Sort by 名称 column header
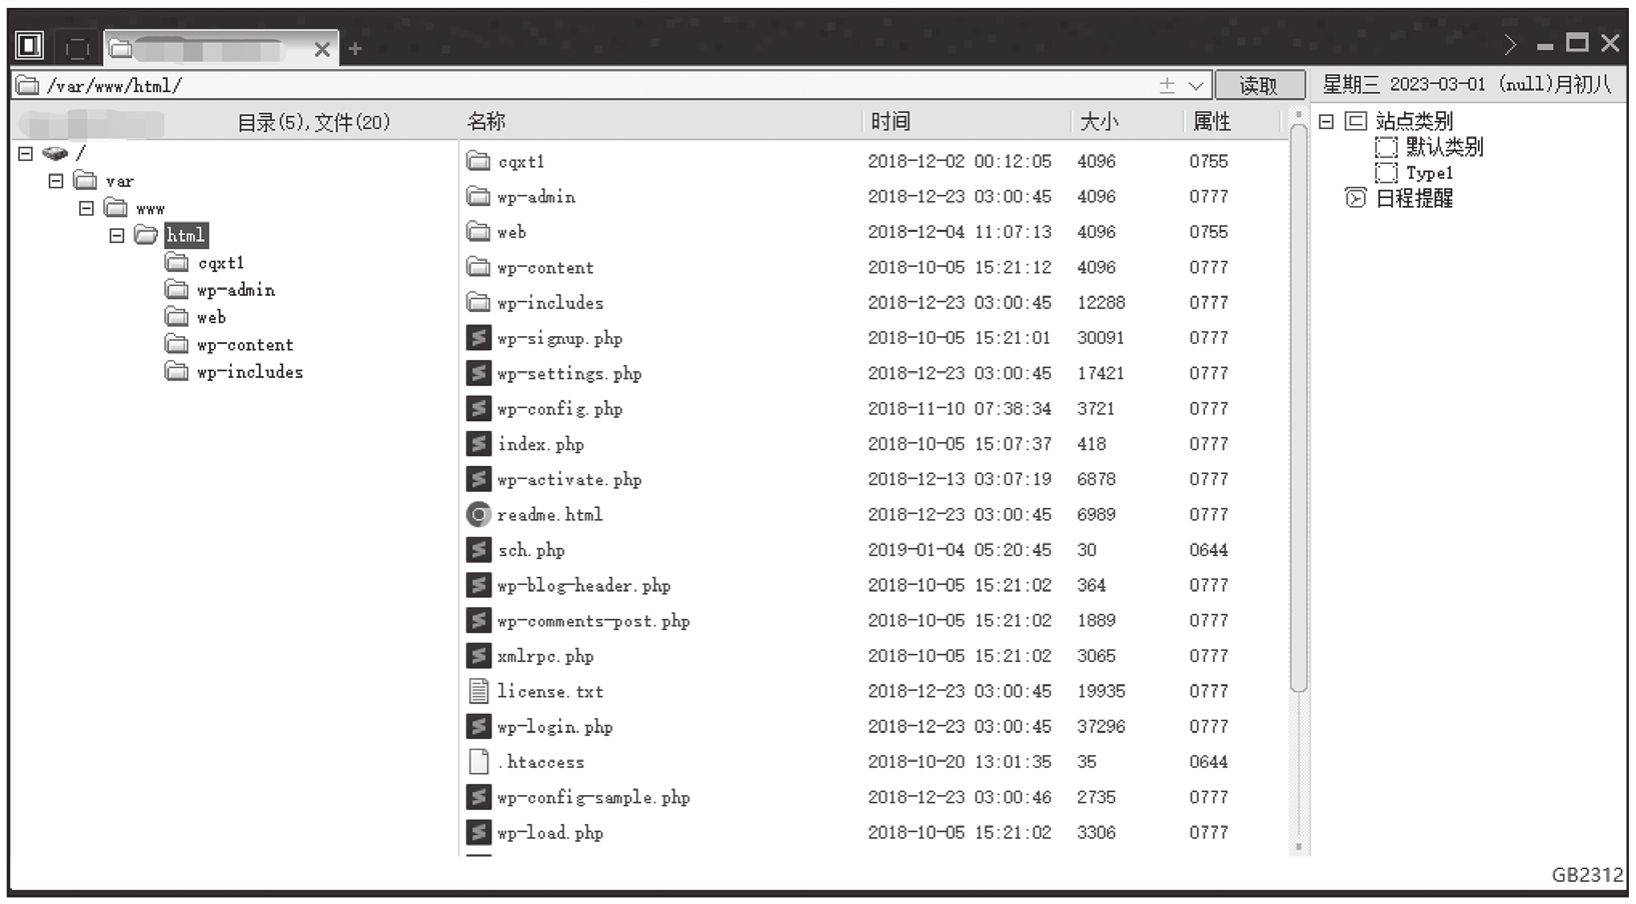Screen dimensions: 1636x904 click(x=486, y=122)
